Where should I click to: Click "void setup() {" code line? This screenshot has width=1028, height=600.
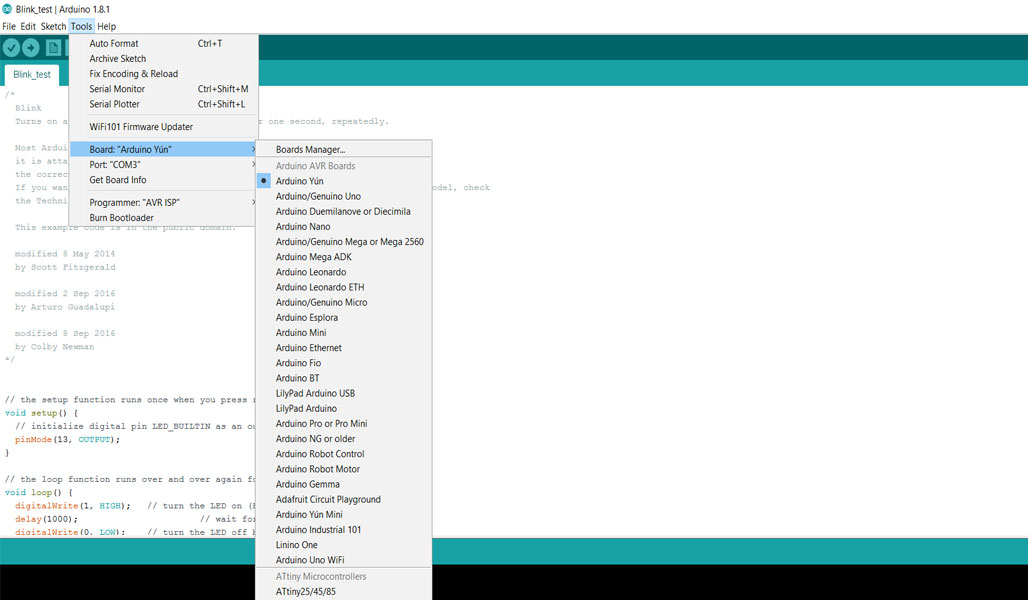tap(41, 413)
